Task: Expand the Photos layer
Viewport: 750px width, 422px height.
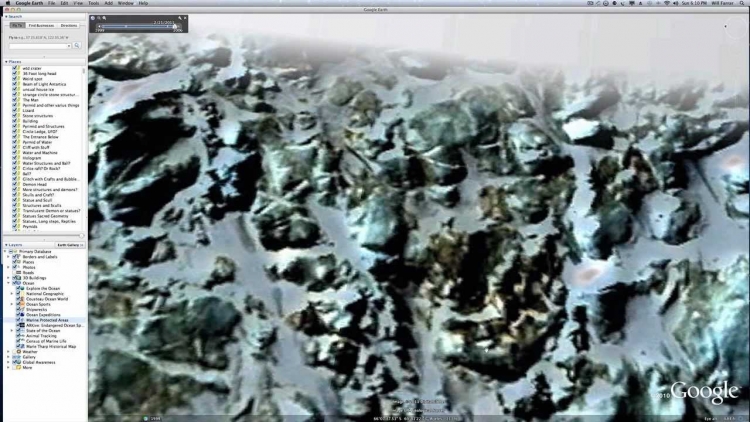Action: click(x=8, y=267)
